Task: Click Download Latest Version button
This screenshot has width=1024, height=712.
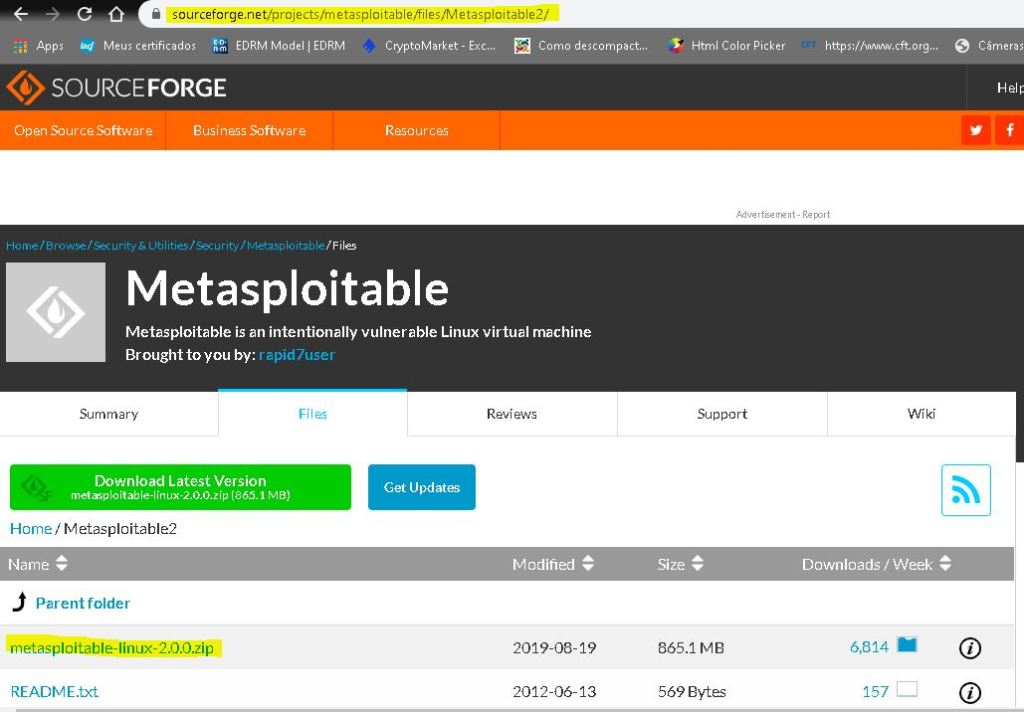Action: (x=180, y=487)
